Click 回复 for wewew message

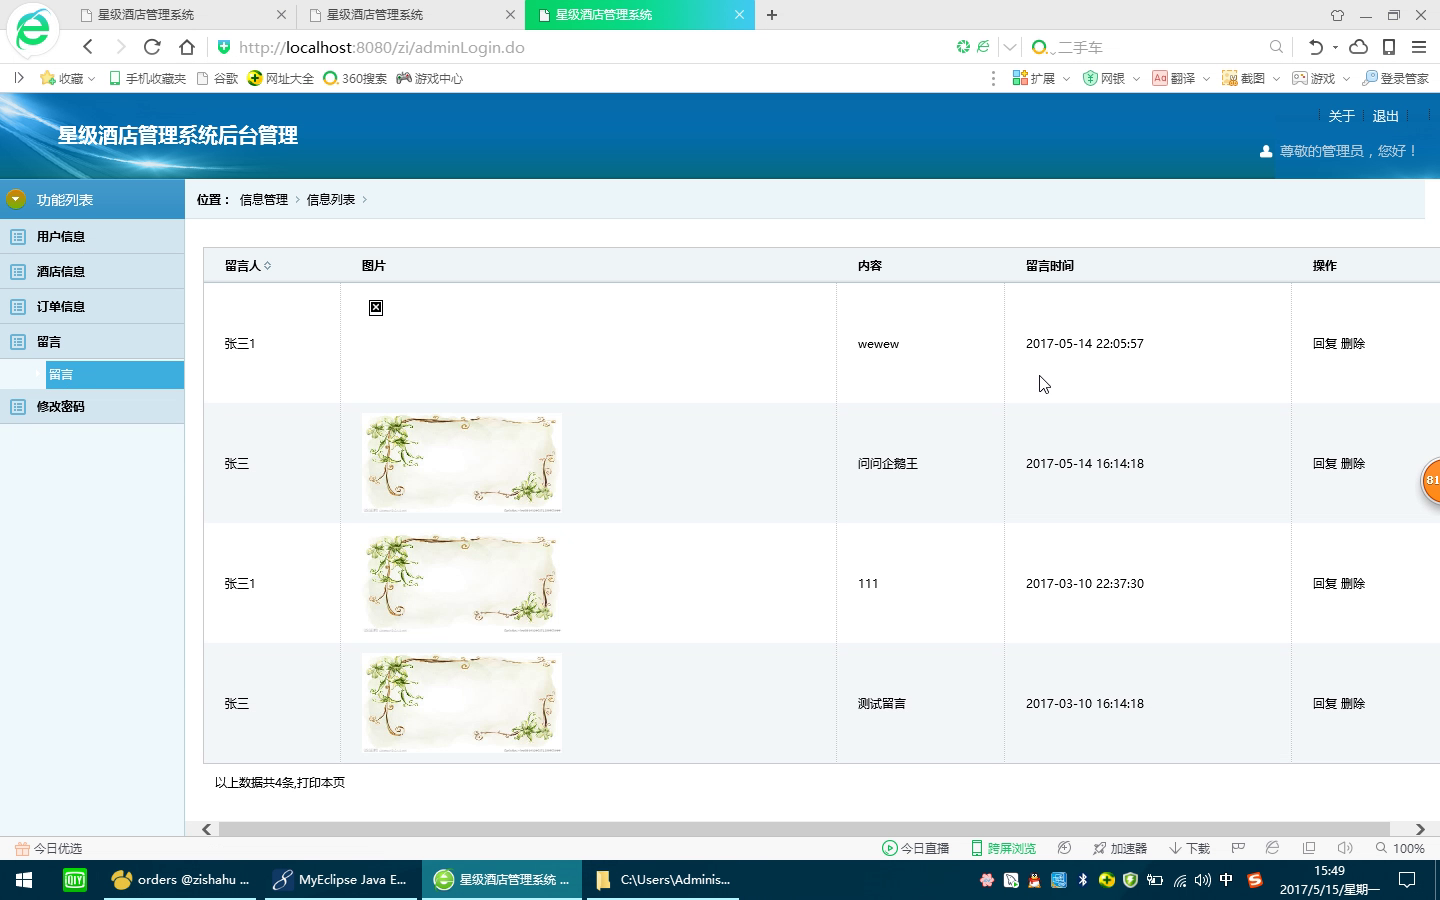point(1324,344)
